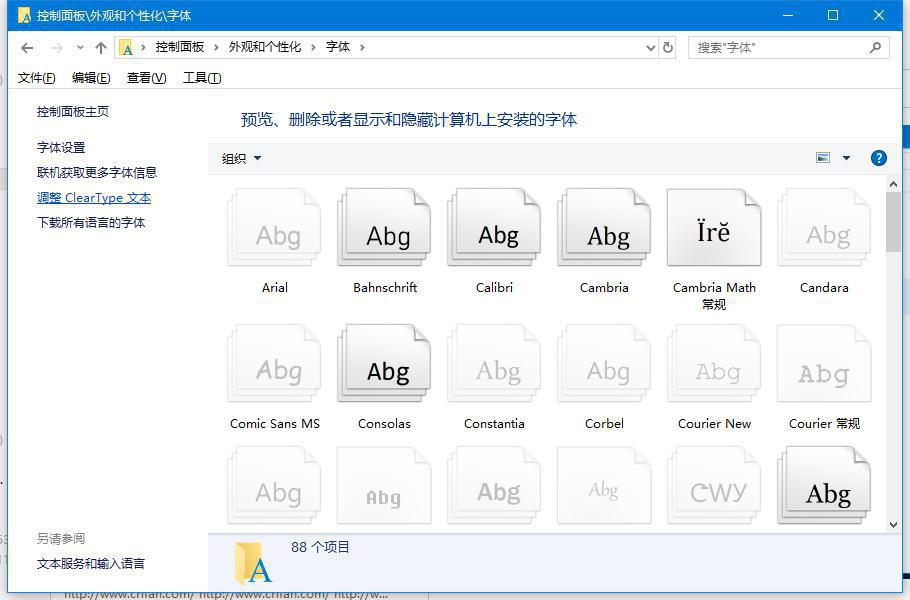Viewport: 910px width, 600px height.
Task: Select the Corbel font icon
Action: click(x=604, y=364)
